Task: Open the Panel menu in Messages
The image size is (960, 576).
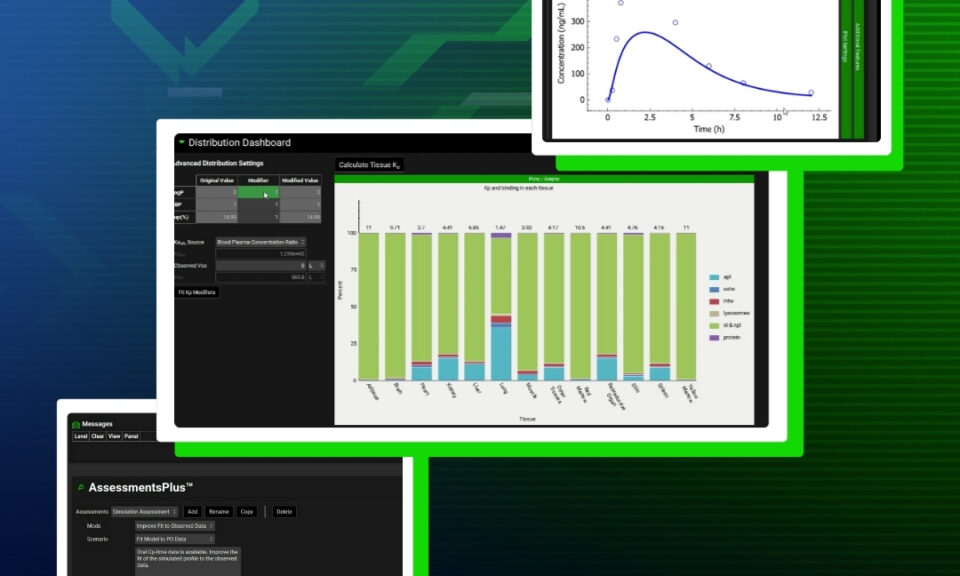Action: [131, 436]
